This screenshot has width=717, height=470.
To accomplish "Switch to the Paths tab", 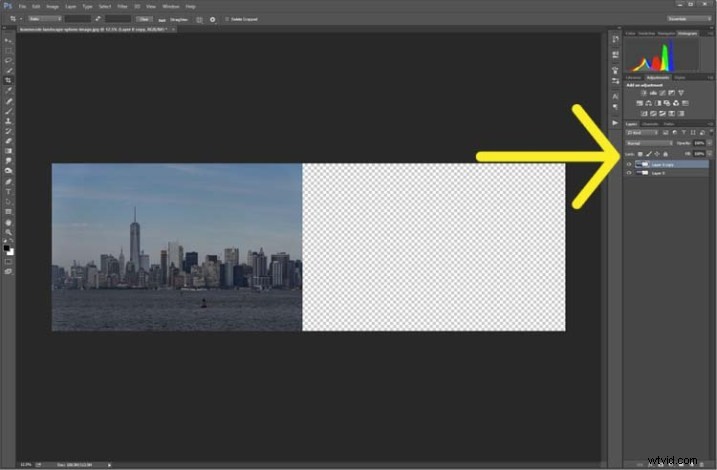I will 669,124.
